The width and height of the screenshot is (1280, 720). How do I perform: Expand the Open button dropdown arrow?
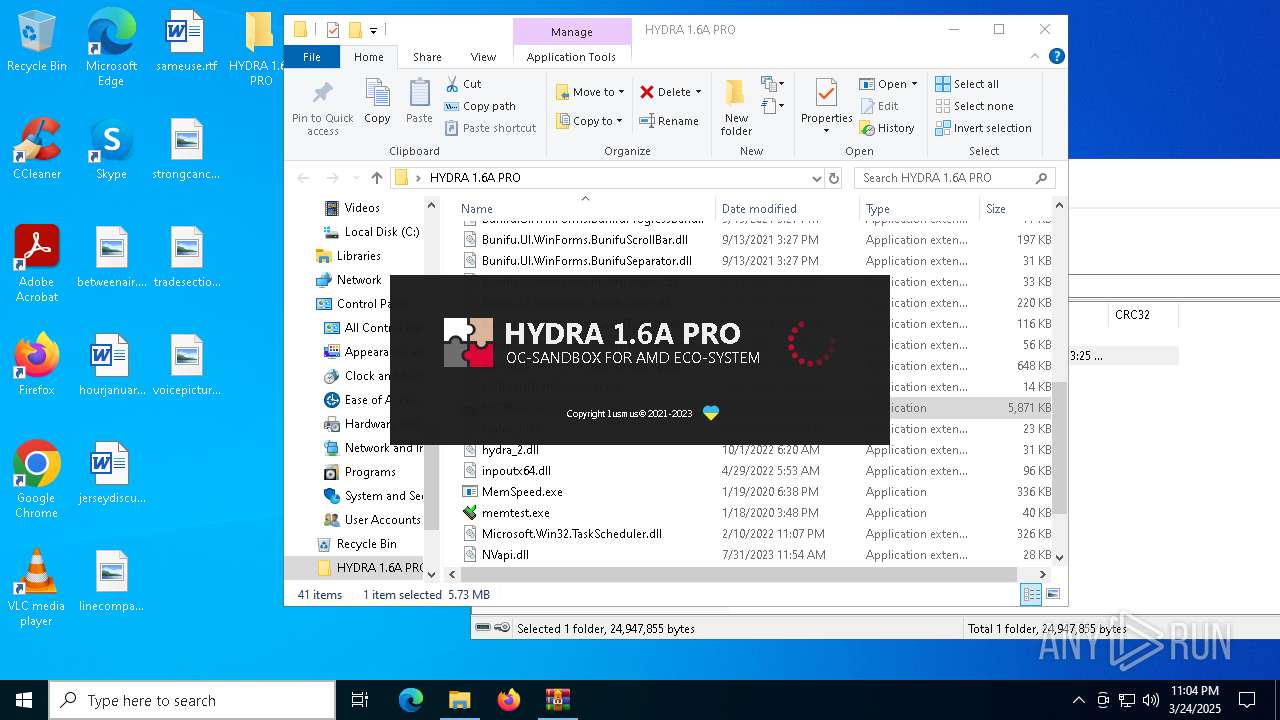914,84
